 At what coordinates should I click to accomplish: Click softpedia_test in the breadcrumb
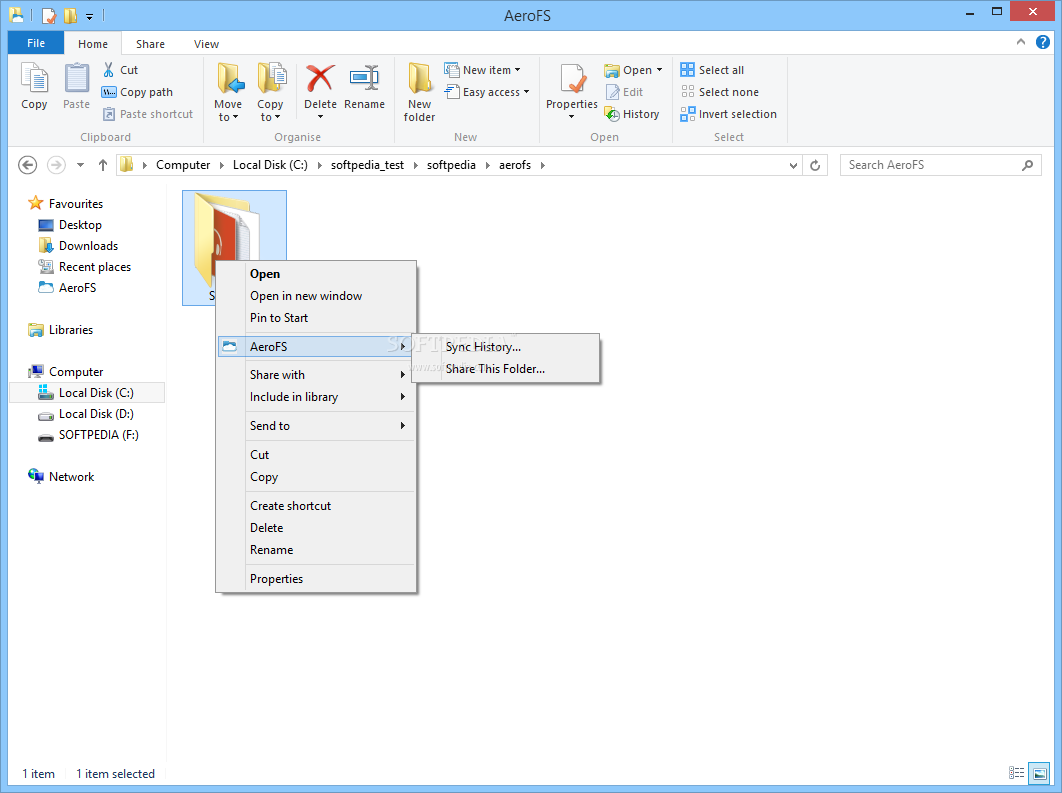[367, 165]
